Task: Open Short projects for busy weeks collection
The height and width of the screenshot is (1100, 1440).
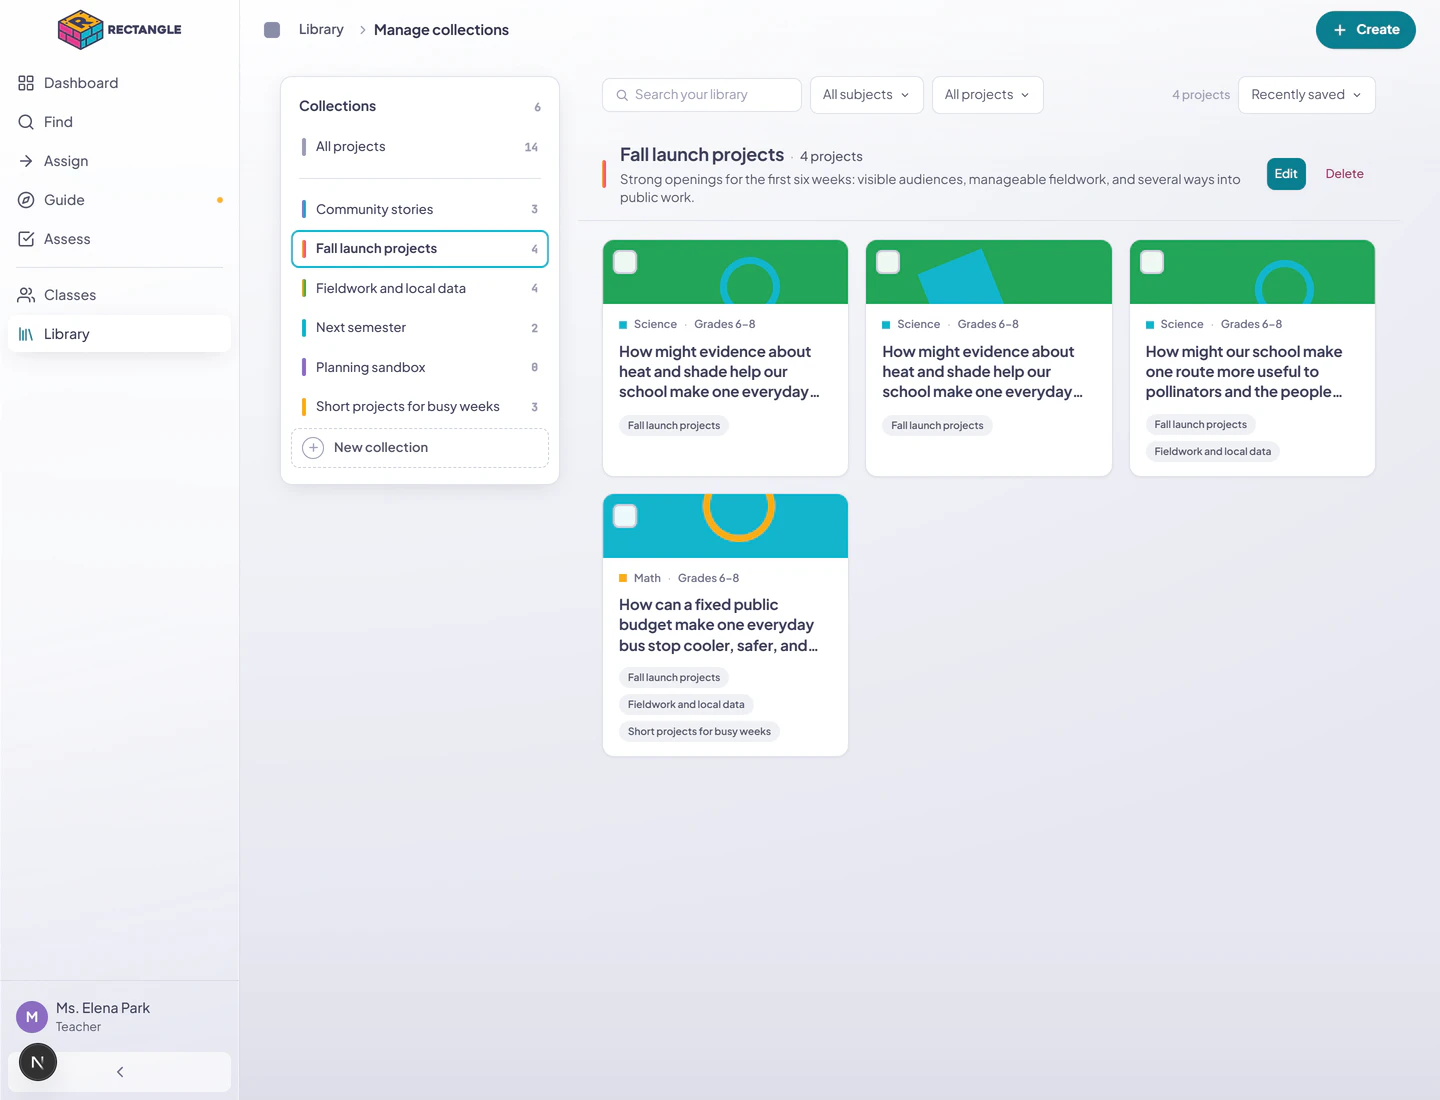Action: pyautogui.click(x=420, y=406)
